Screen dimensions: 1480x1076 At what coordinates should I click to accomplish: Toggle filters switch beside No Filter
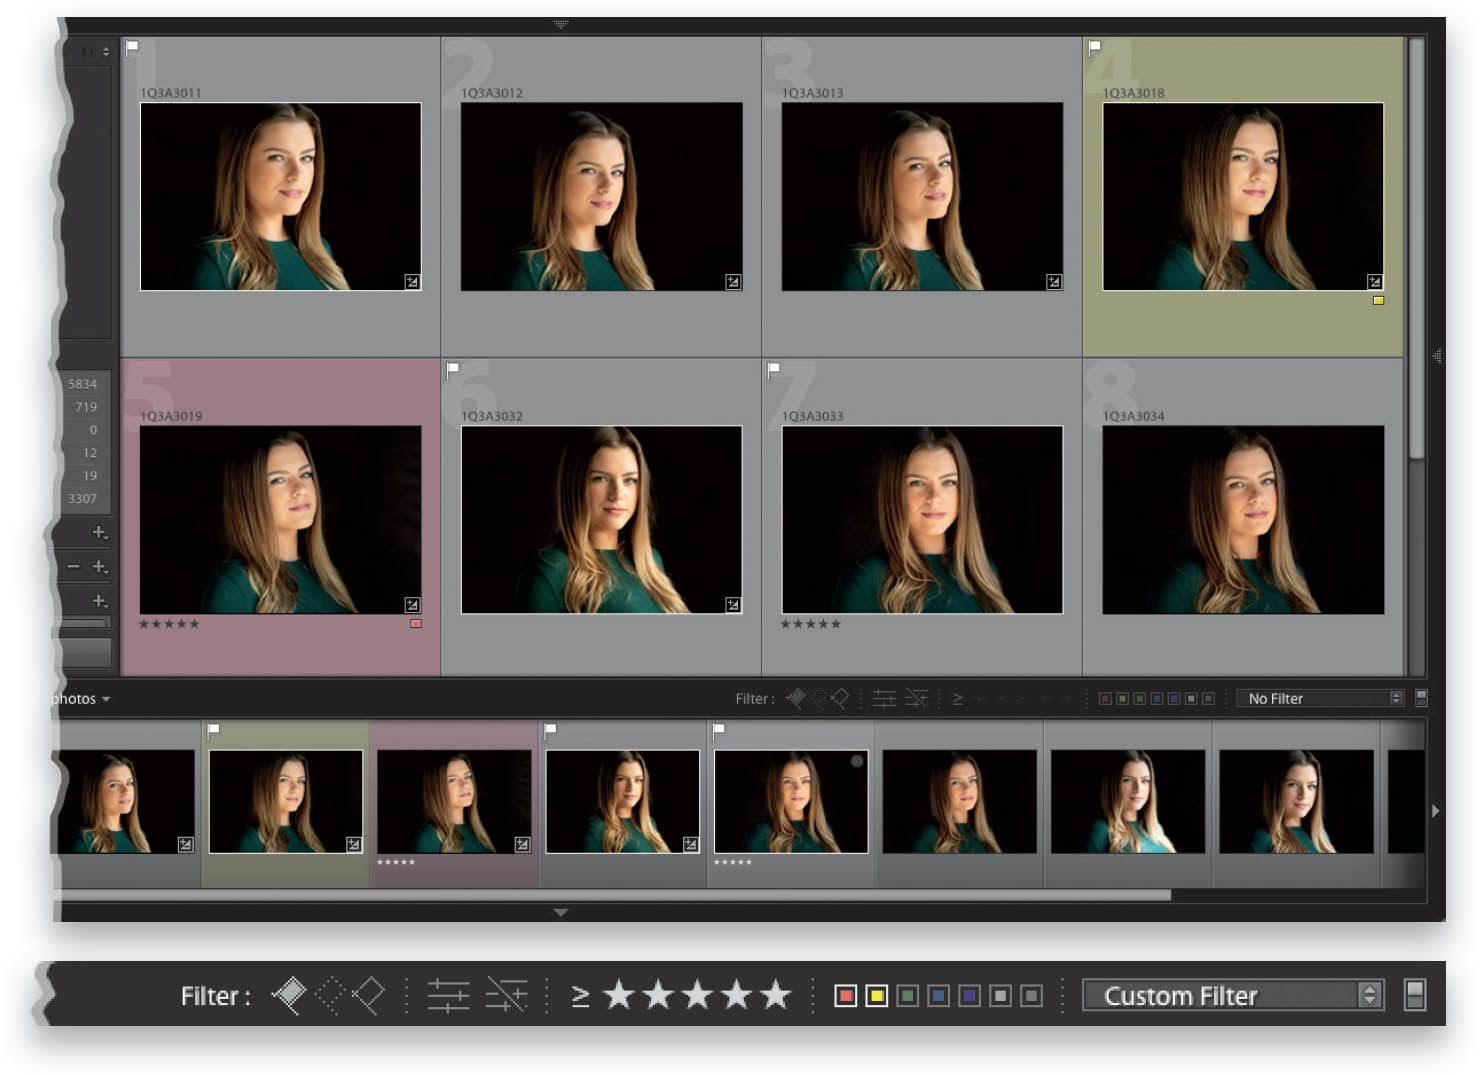tap(1421, 698)
